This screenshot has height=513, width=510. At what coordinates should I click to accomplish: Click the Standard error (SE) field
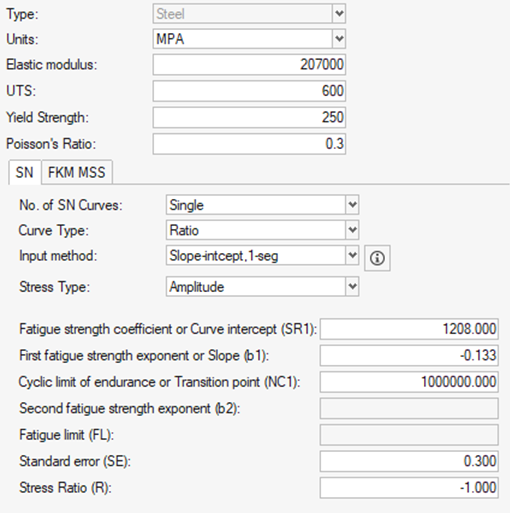pyautogui.click(x=409, y=461)
